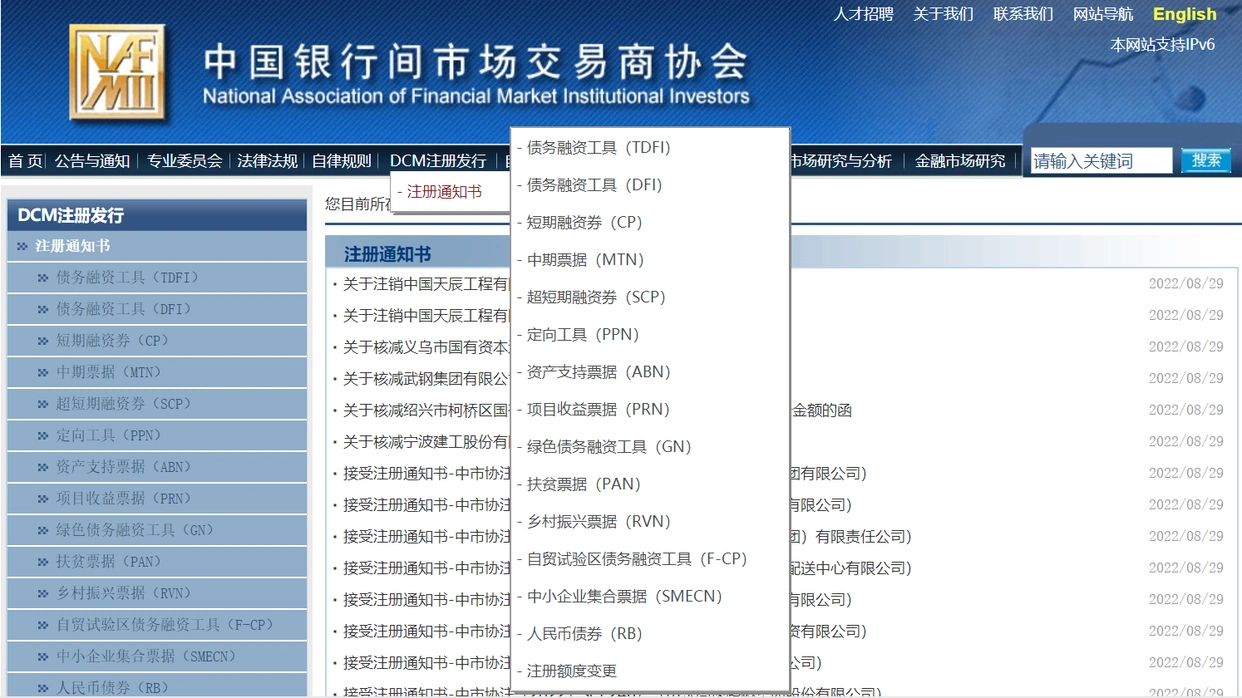The image size is (1242, 698).
Task: Open 网站导航 link
Action: pyautogui.click(x=1103, y=14)
